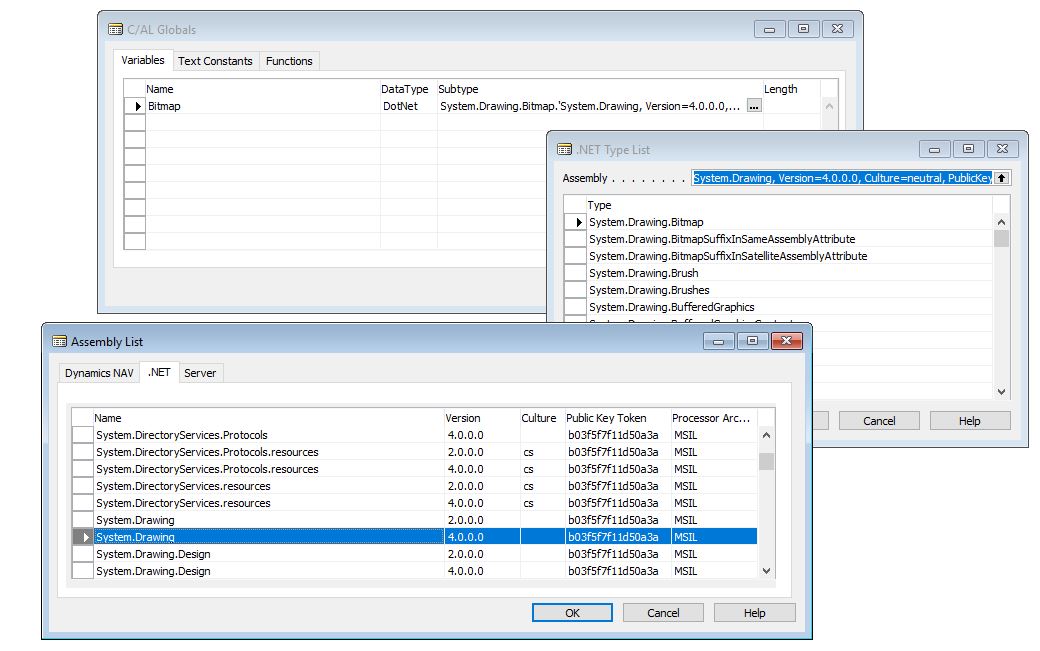Viewport: 1040px width, 651px height.
Task: Select System.Drawing.Brush type row
Action: point(789,273)
